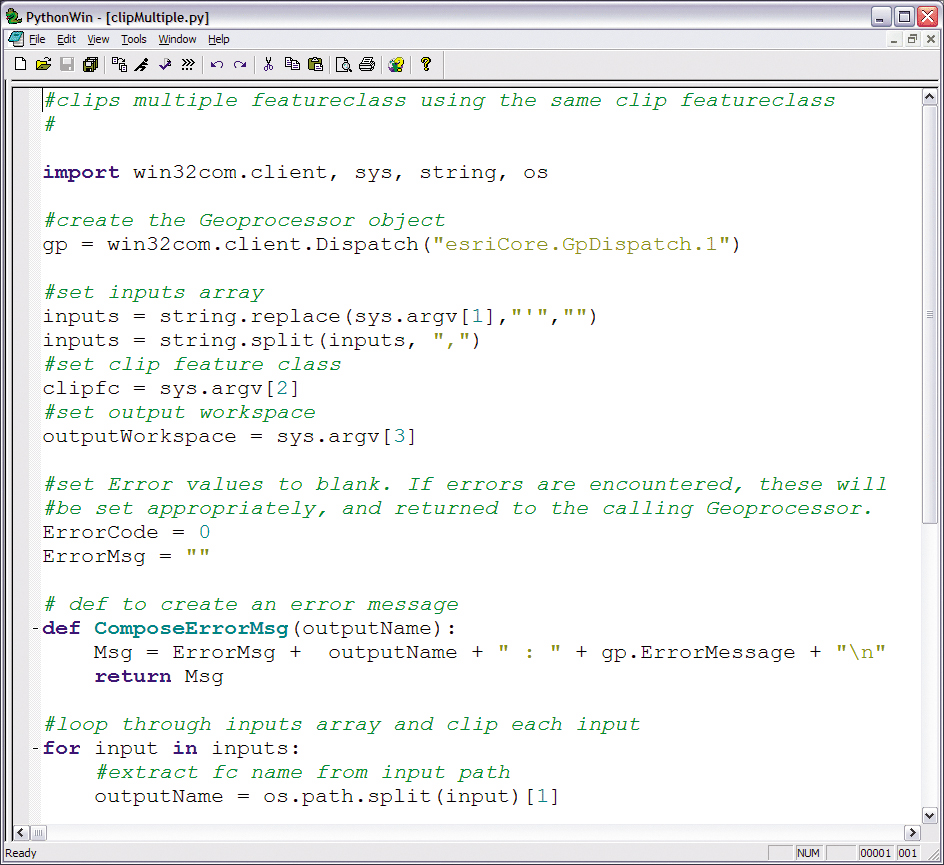Open the Edit menu

[x=66, y=39]
